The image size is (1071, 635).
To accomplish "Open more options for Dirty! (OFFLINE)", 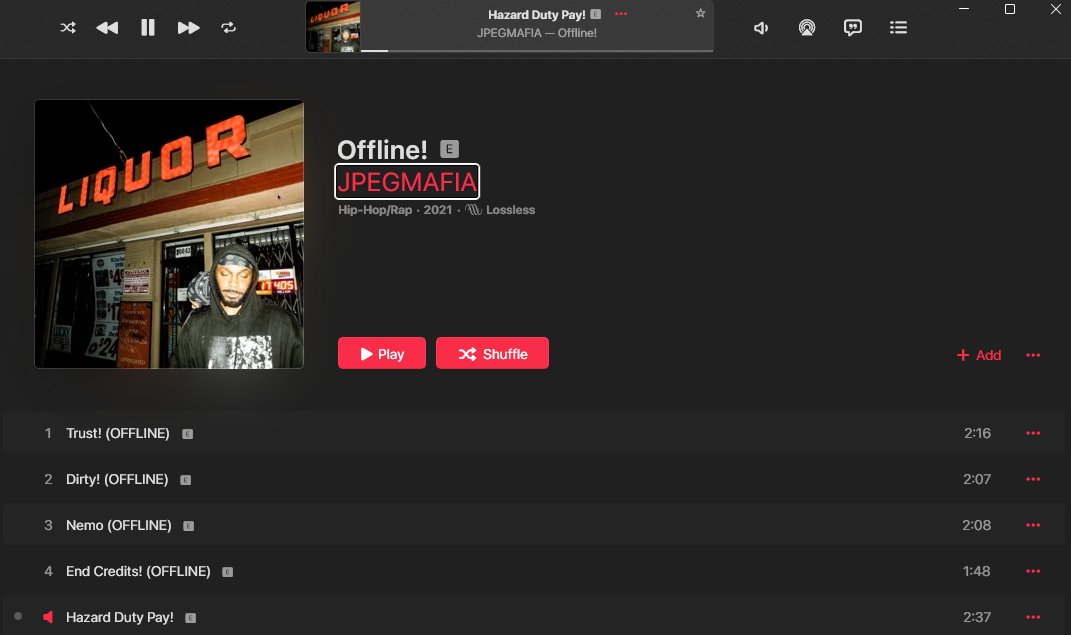I will coord(1033,479).
